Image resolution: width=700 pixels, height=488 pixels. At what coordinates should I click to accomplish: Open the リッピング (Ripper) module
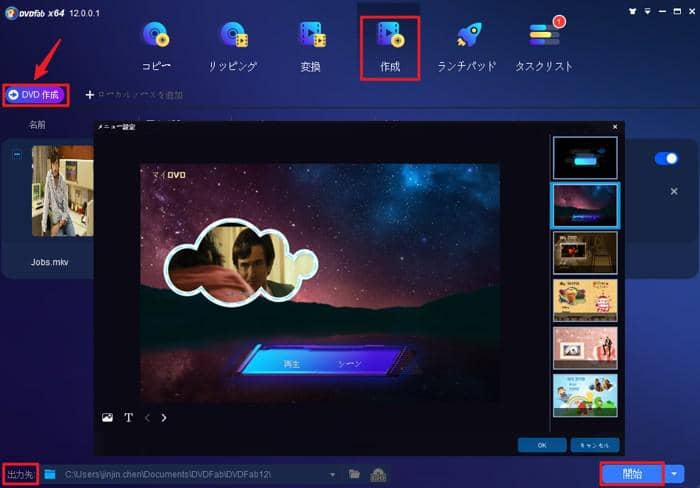click(x=233, y=46)
